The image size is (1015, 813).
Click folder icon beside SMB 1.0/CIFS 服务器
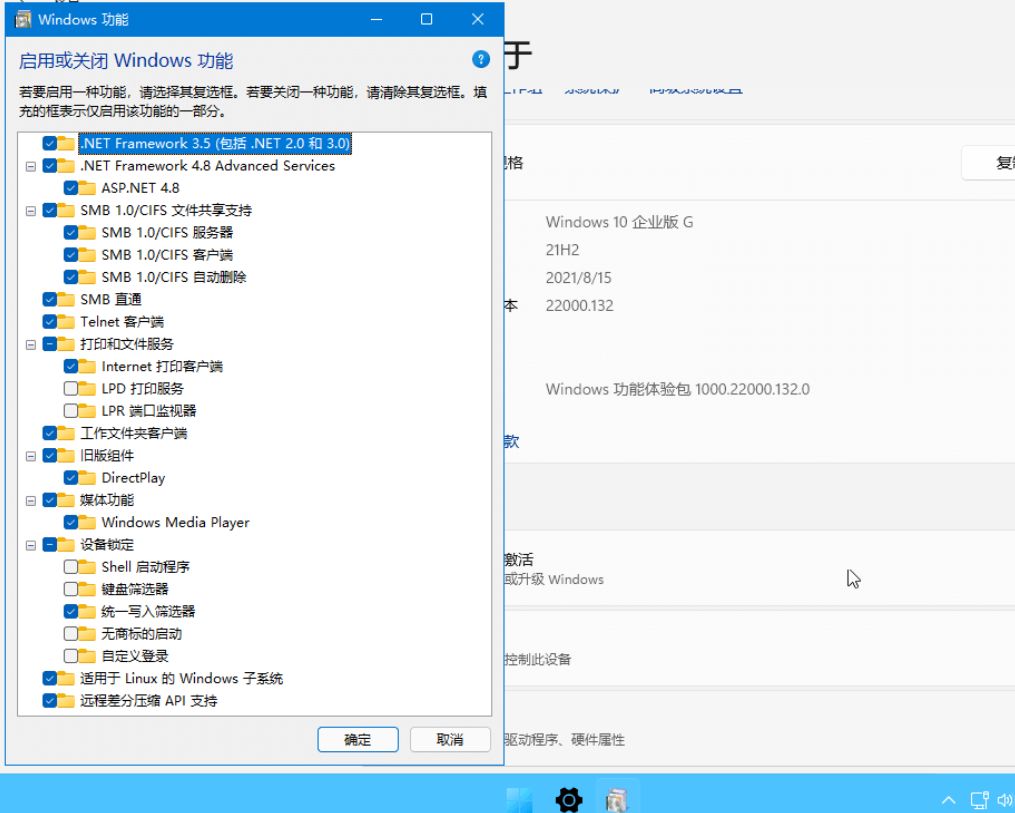click(87, 233)
